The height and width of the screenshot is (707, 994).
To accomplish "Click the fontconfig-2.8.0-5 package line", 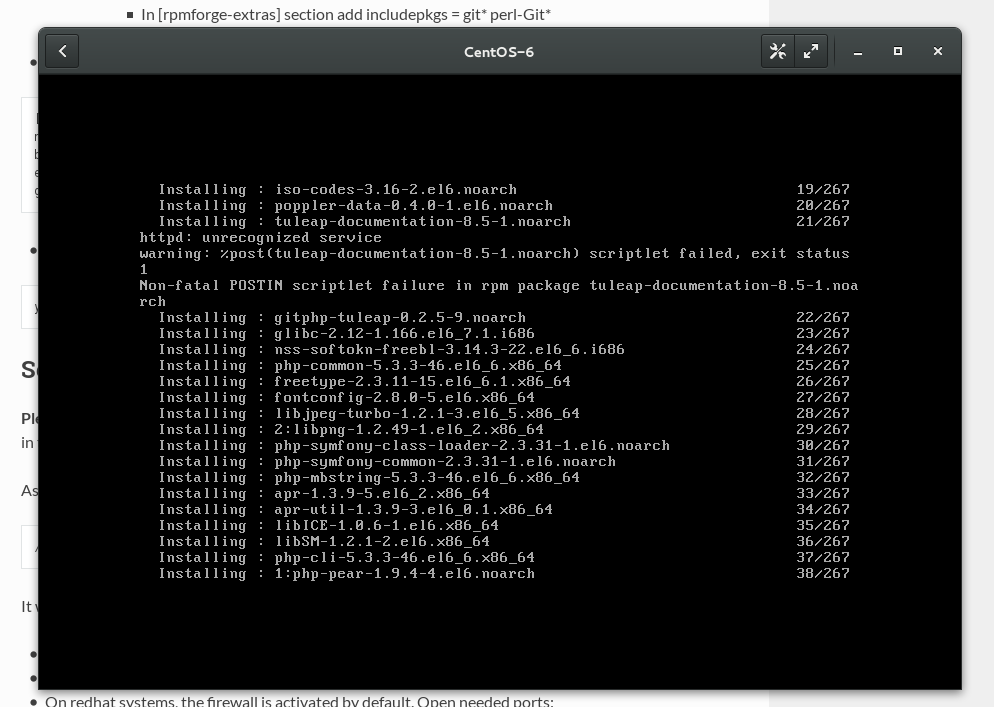I will coord(504,398).
